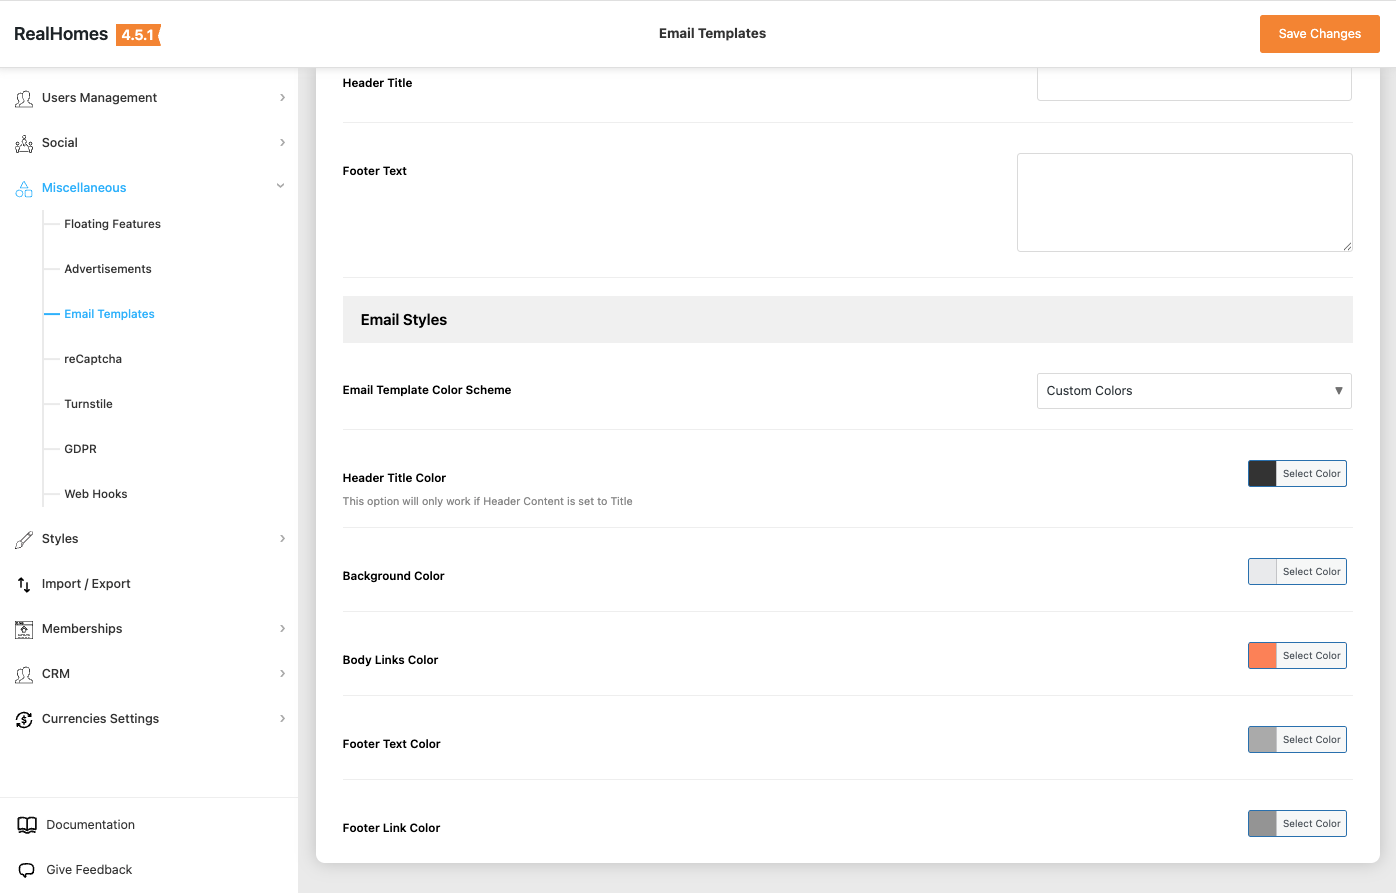Click the Currencies Settings icon
The height and width of the screenshot is (893, 1396).
[x=24, y=720]
